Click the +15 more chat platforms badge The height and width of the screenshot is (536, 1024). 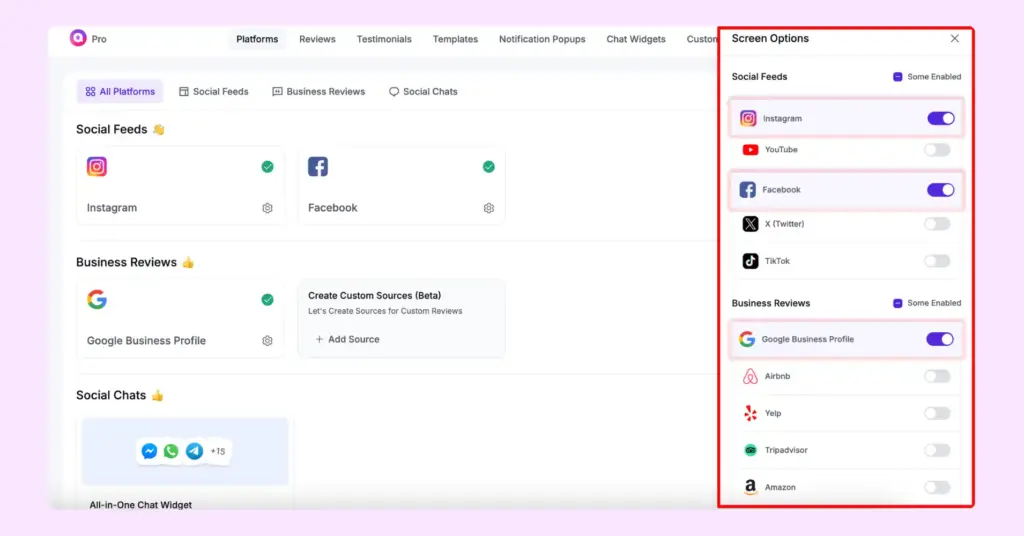[217, 451]
